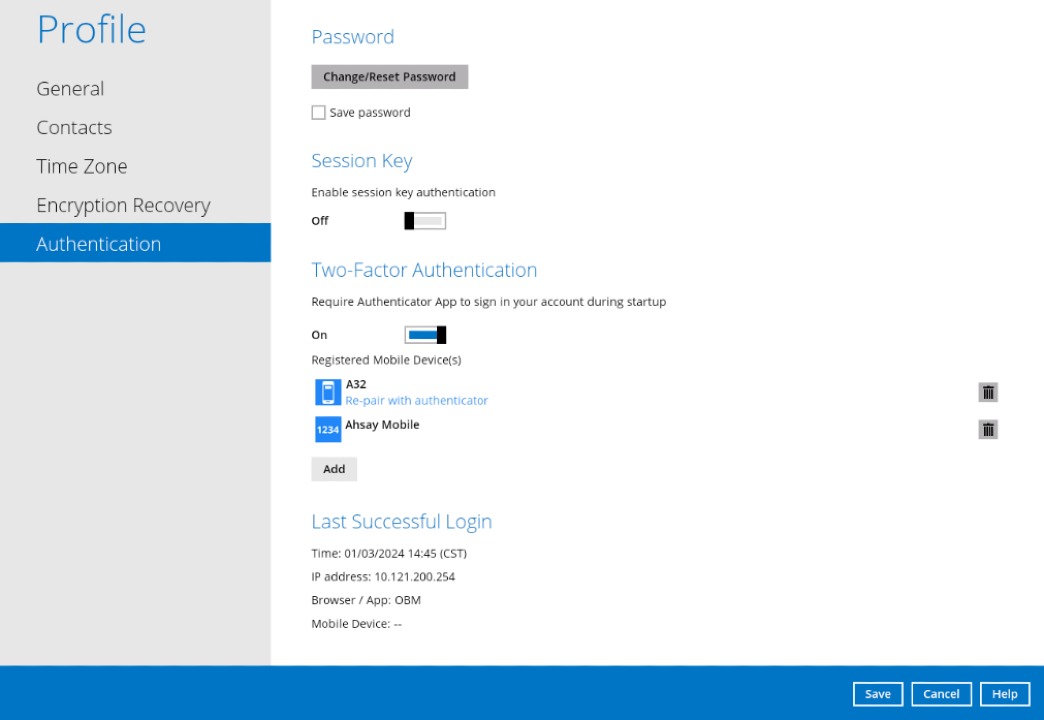Enable session key authentication switch

point(425,221)
